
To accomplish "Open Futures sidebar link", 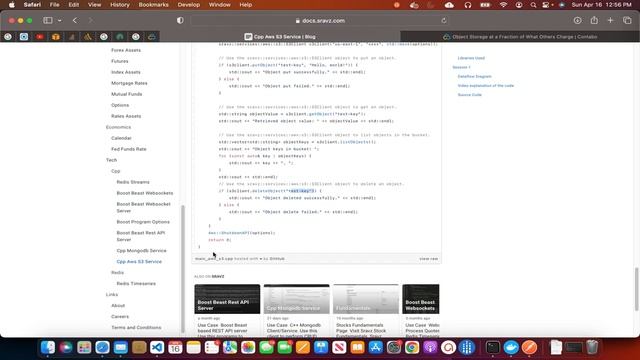I will [120, 61].
